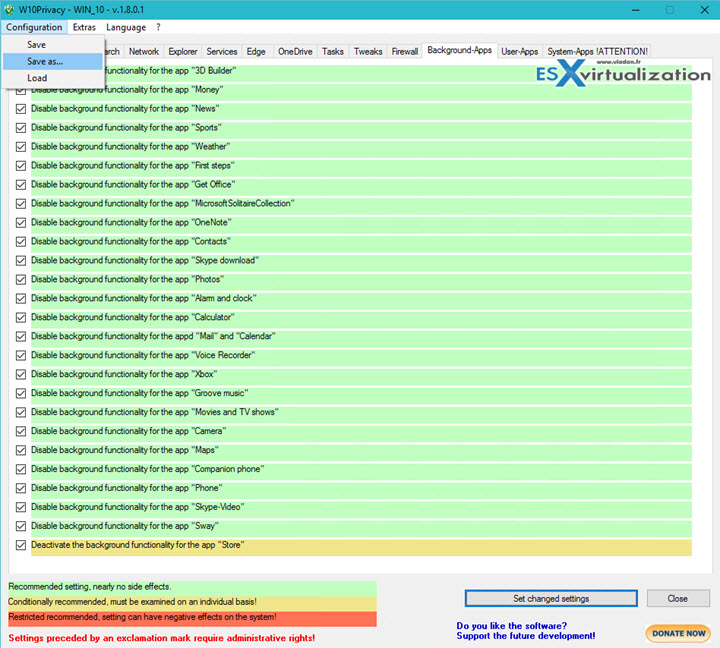Click the Set changed settings button
Screen dimensions: 720x648
[551, 598]
